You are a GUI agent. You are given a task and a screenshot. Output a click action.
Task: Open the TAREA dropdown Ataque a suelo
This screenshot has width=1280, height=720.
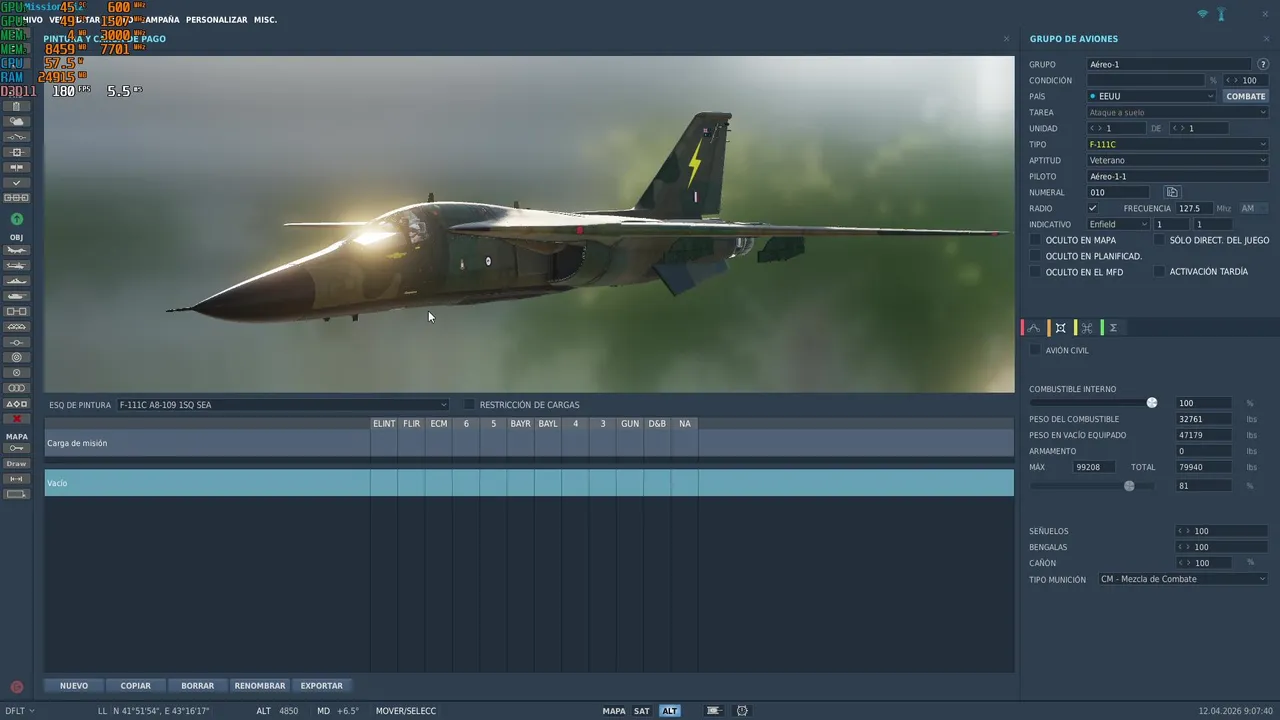pos(1178,112)
